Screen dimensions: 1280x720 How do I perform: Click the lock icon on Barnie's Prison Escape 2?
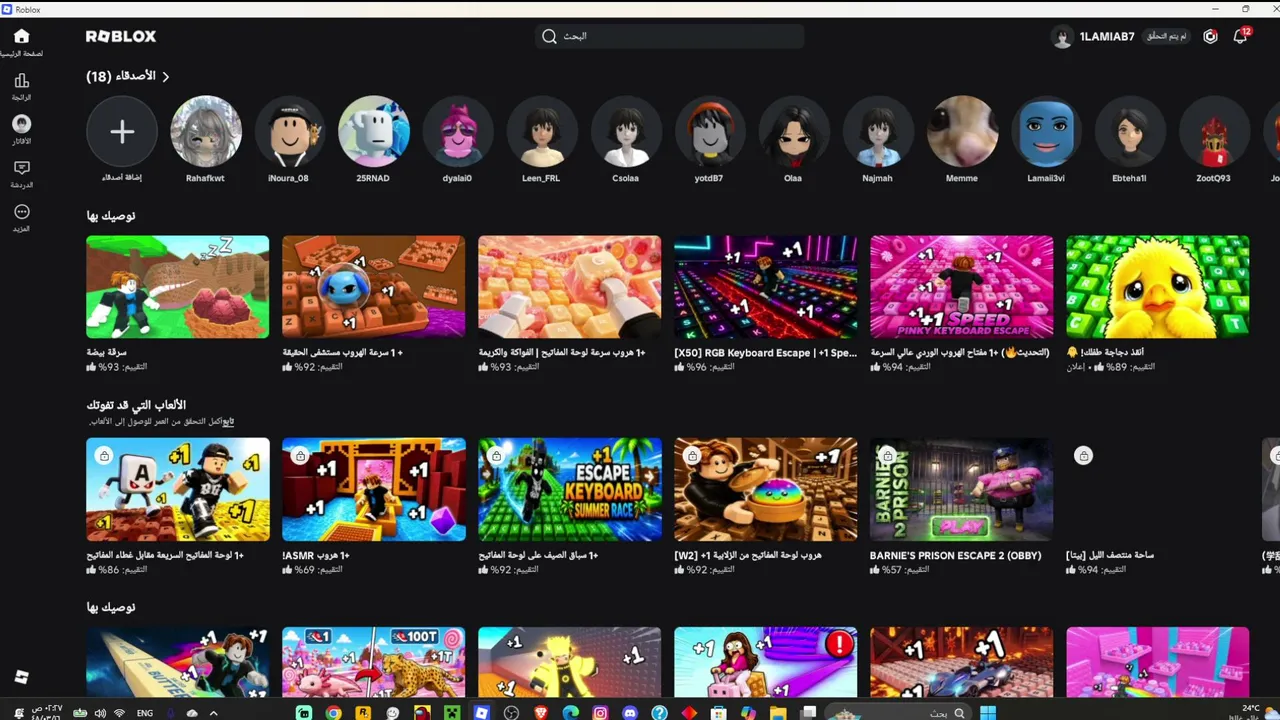pos(887,456)
